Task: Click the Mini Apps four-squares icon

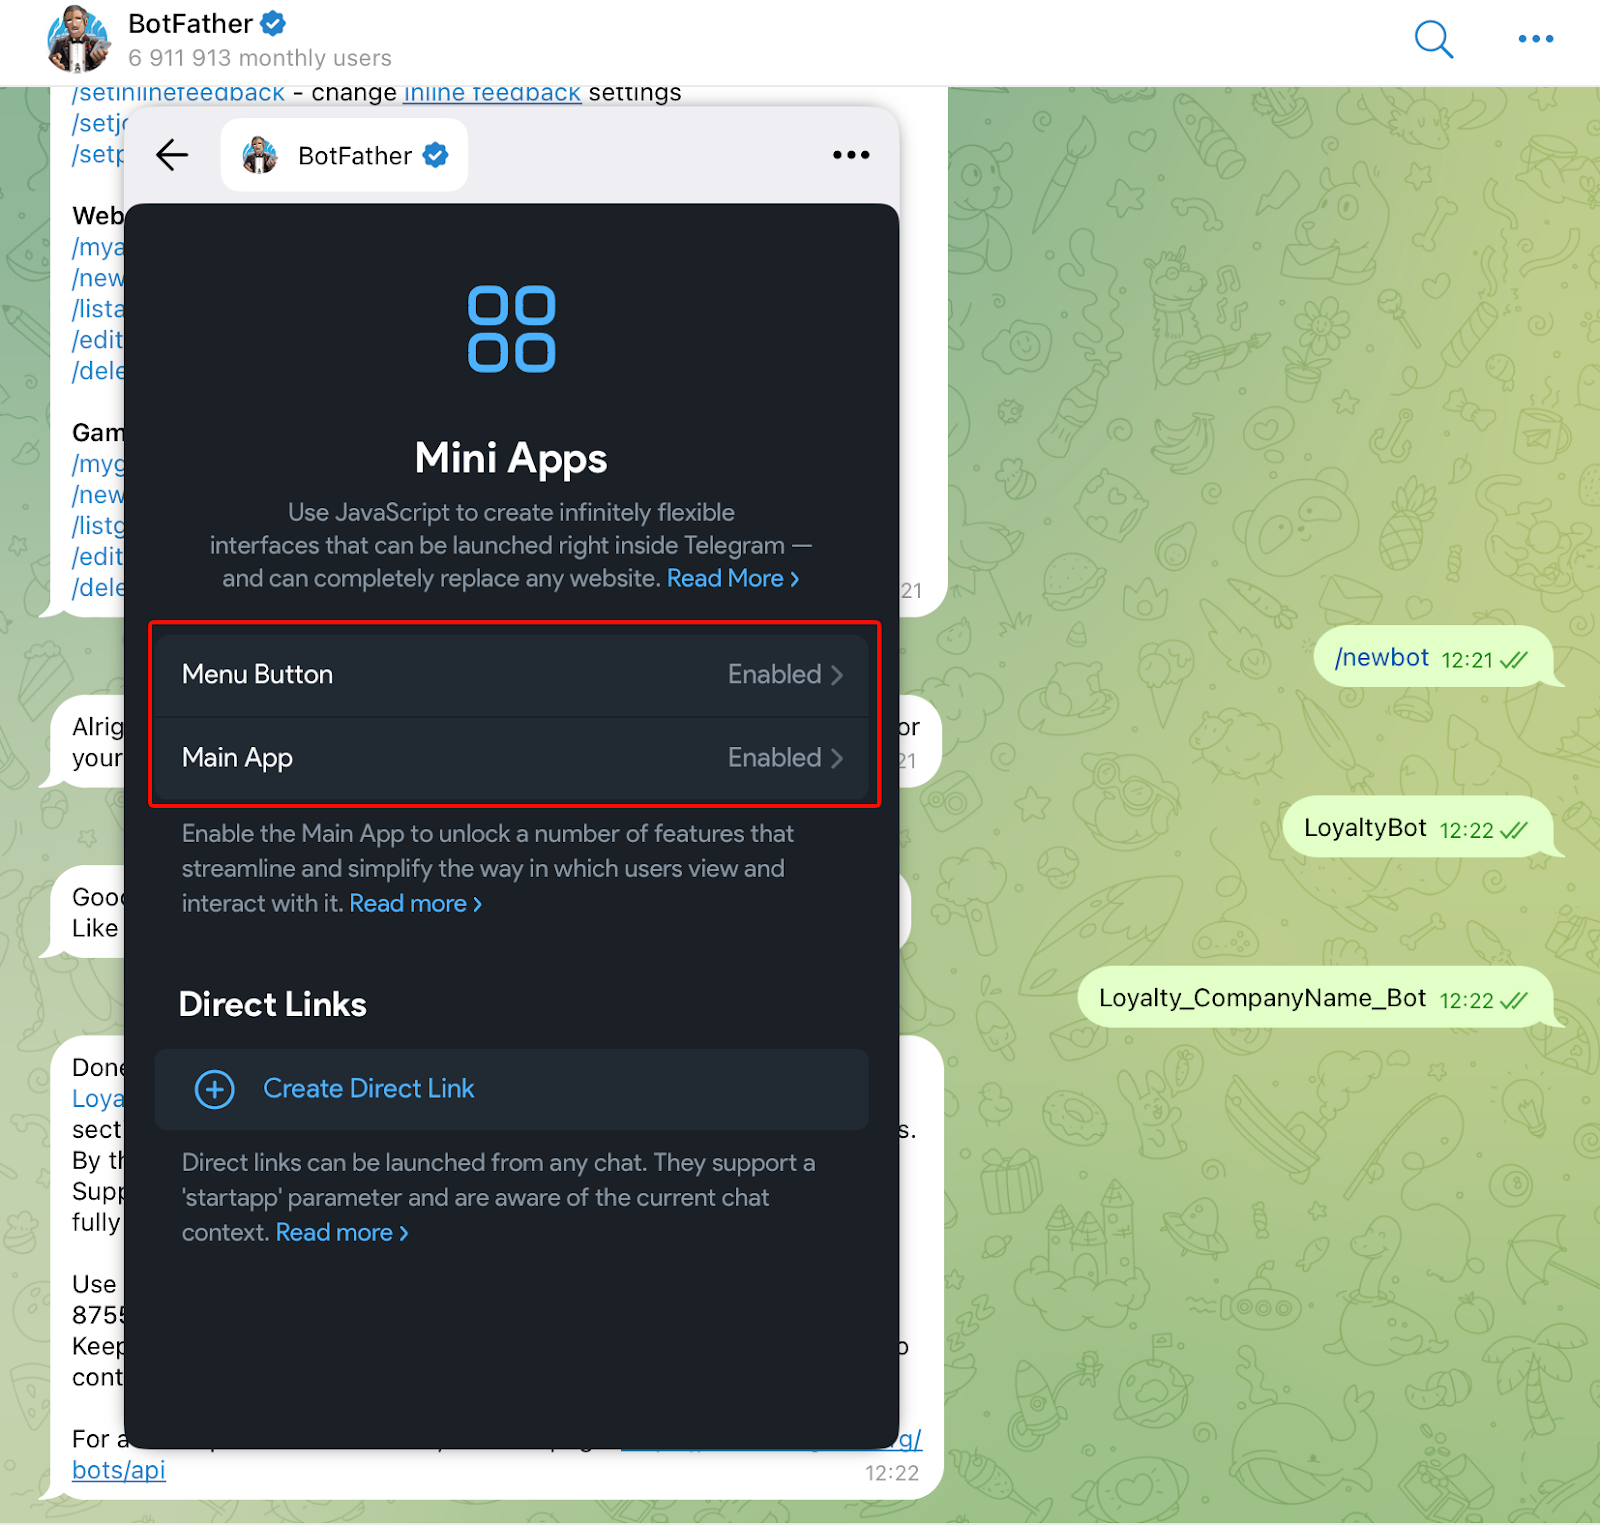Action: (x=511, y=329)
